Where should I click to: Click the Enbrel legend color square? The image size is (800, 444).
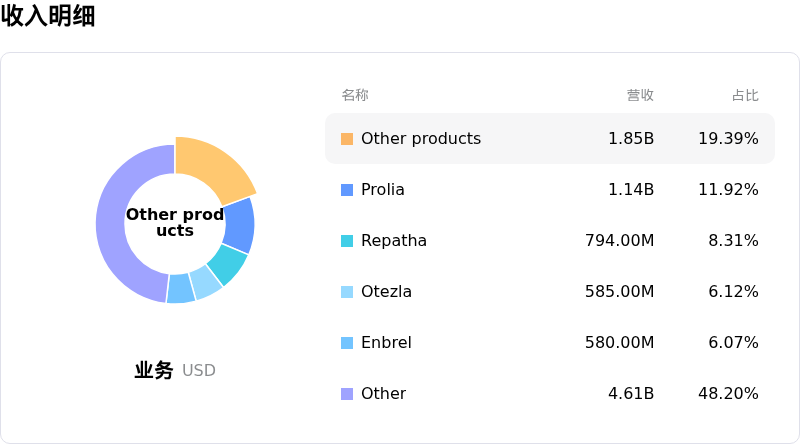click(347, 343)
